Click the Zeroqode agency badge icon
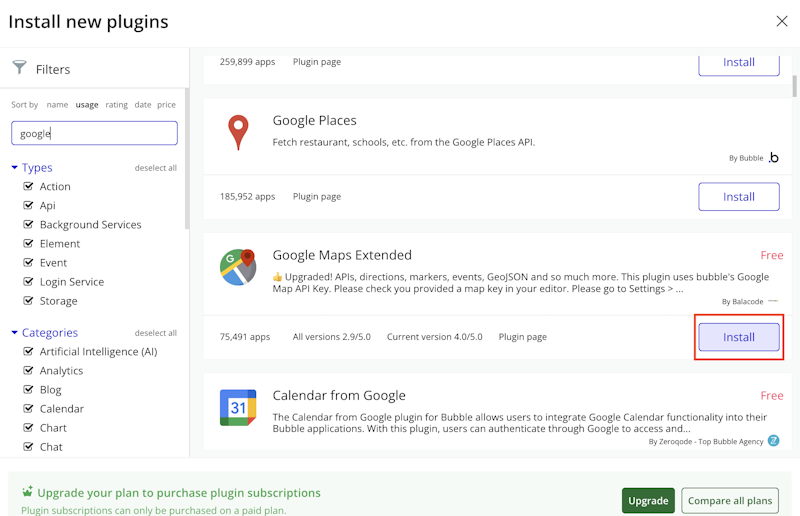Screen dimensions: 800x516 [774, 440]
